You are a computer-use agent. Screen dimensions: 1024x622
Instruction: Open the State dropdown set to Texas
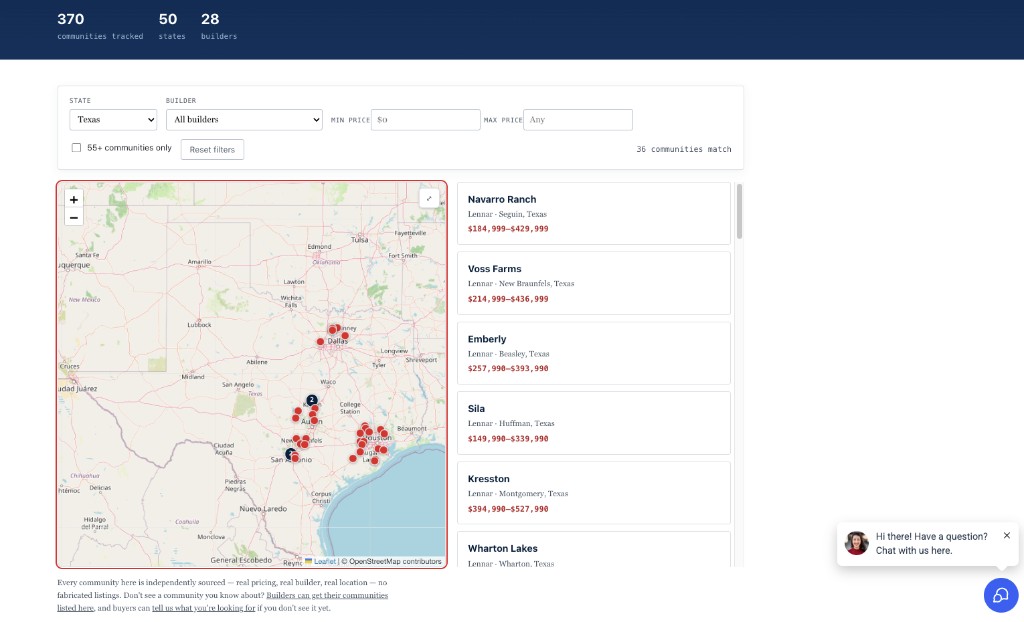pos(113,120)
